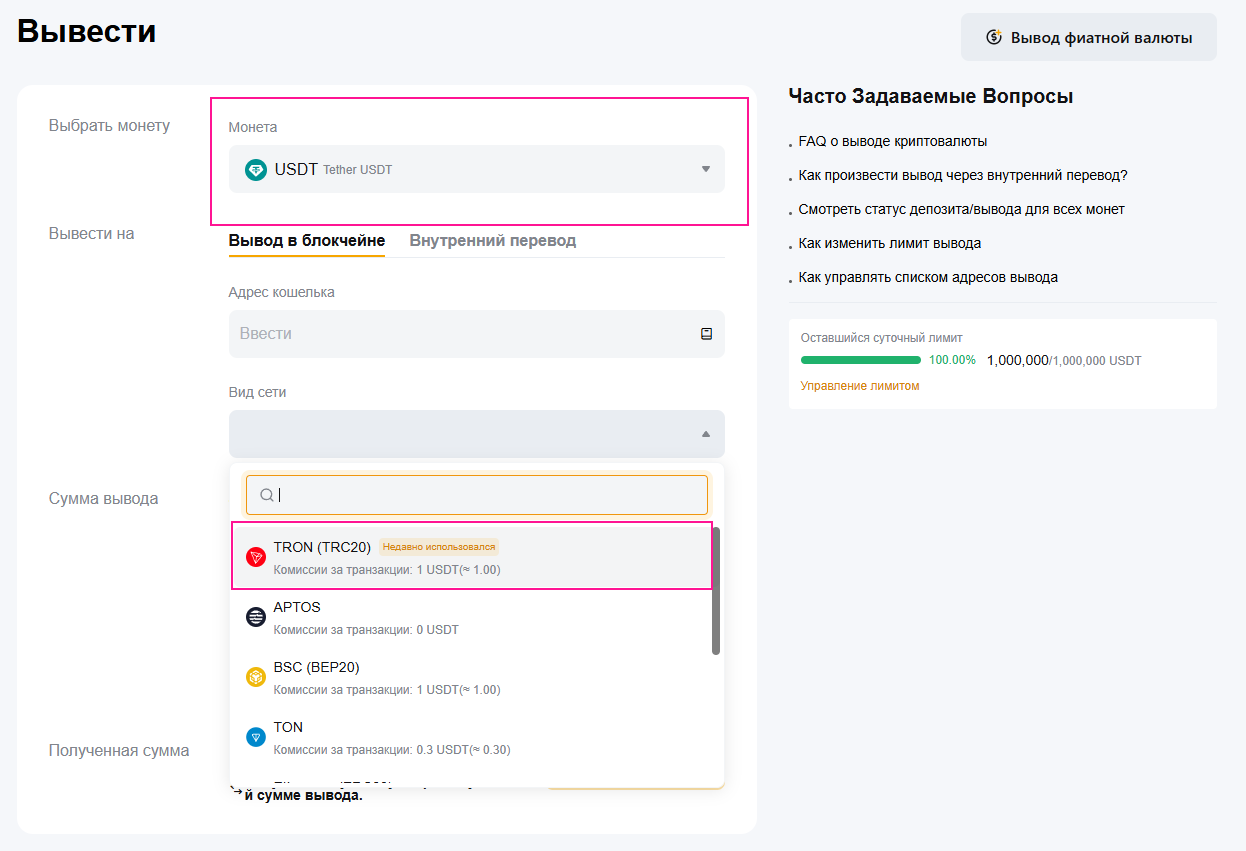1246x851 pixels.
Task: Click the daily limit progress bar
Action: [860, 360]
